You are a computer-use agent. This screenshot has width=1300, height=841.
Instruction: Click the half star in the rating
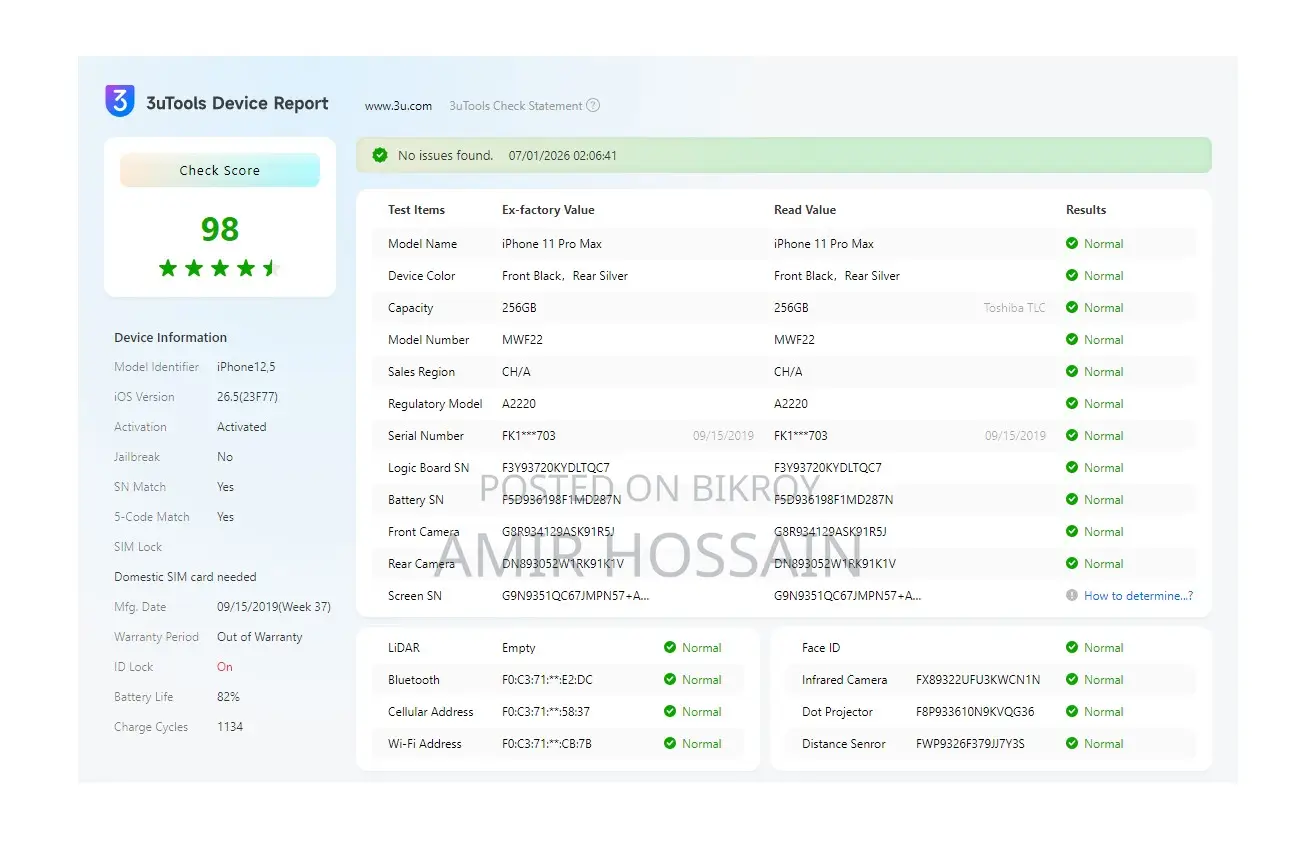[270, 268]
